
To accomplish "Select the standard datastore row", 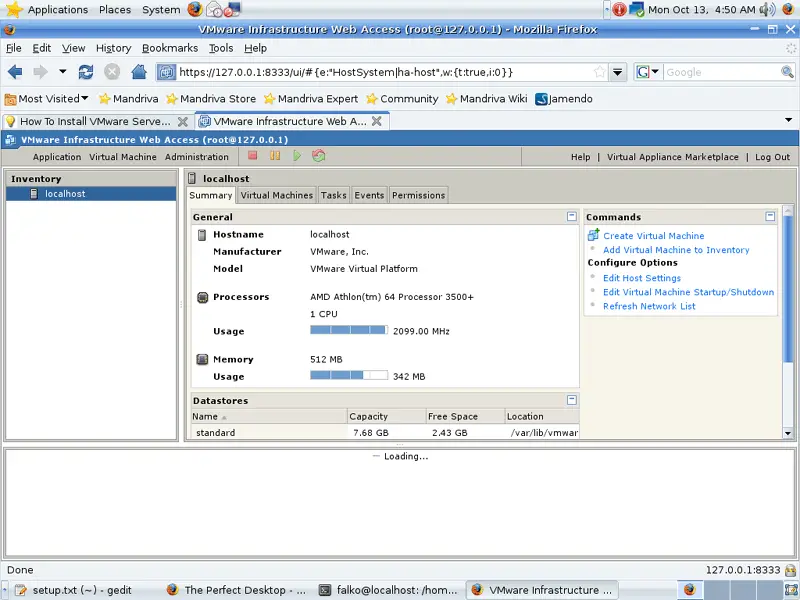I will [x=385, y=432].
